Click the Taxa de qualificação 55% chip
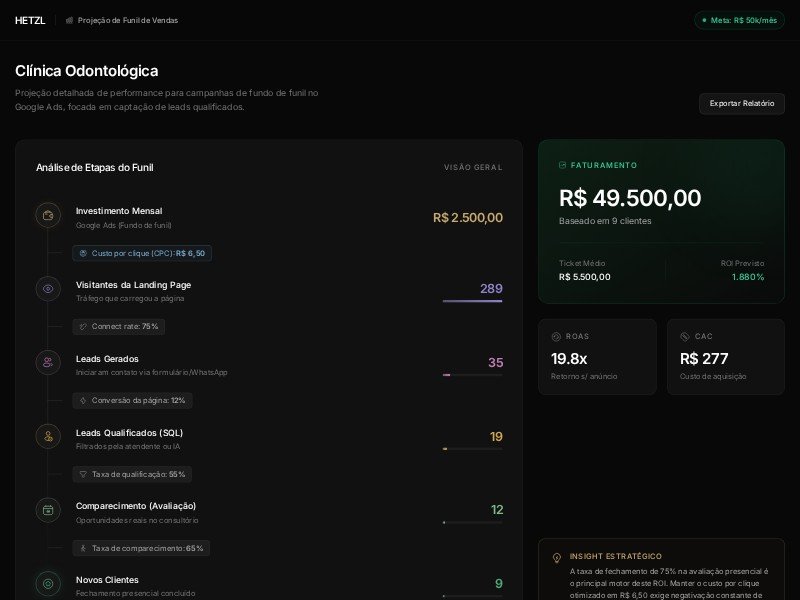The height and width of the screenshot is (600, 800). 132,474
